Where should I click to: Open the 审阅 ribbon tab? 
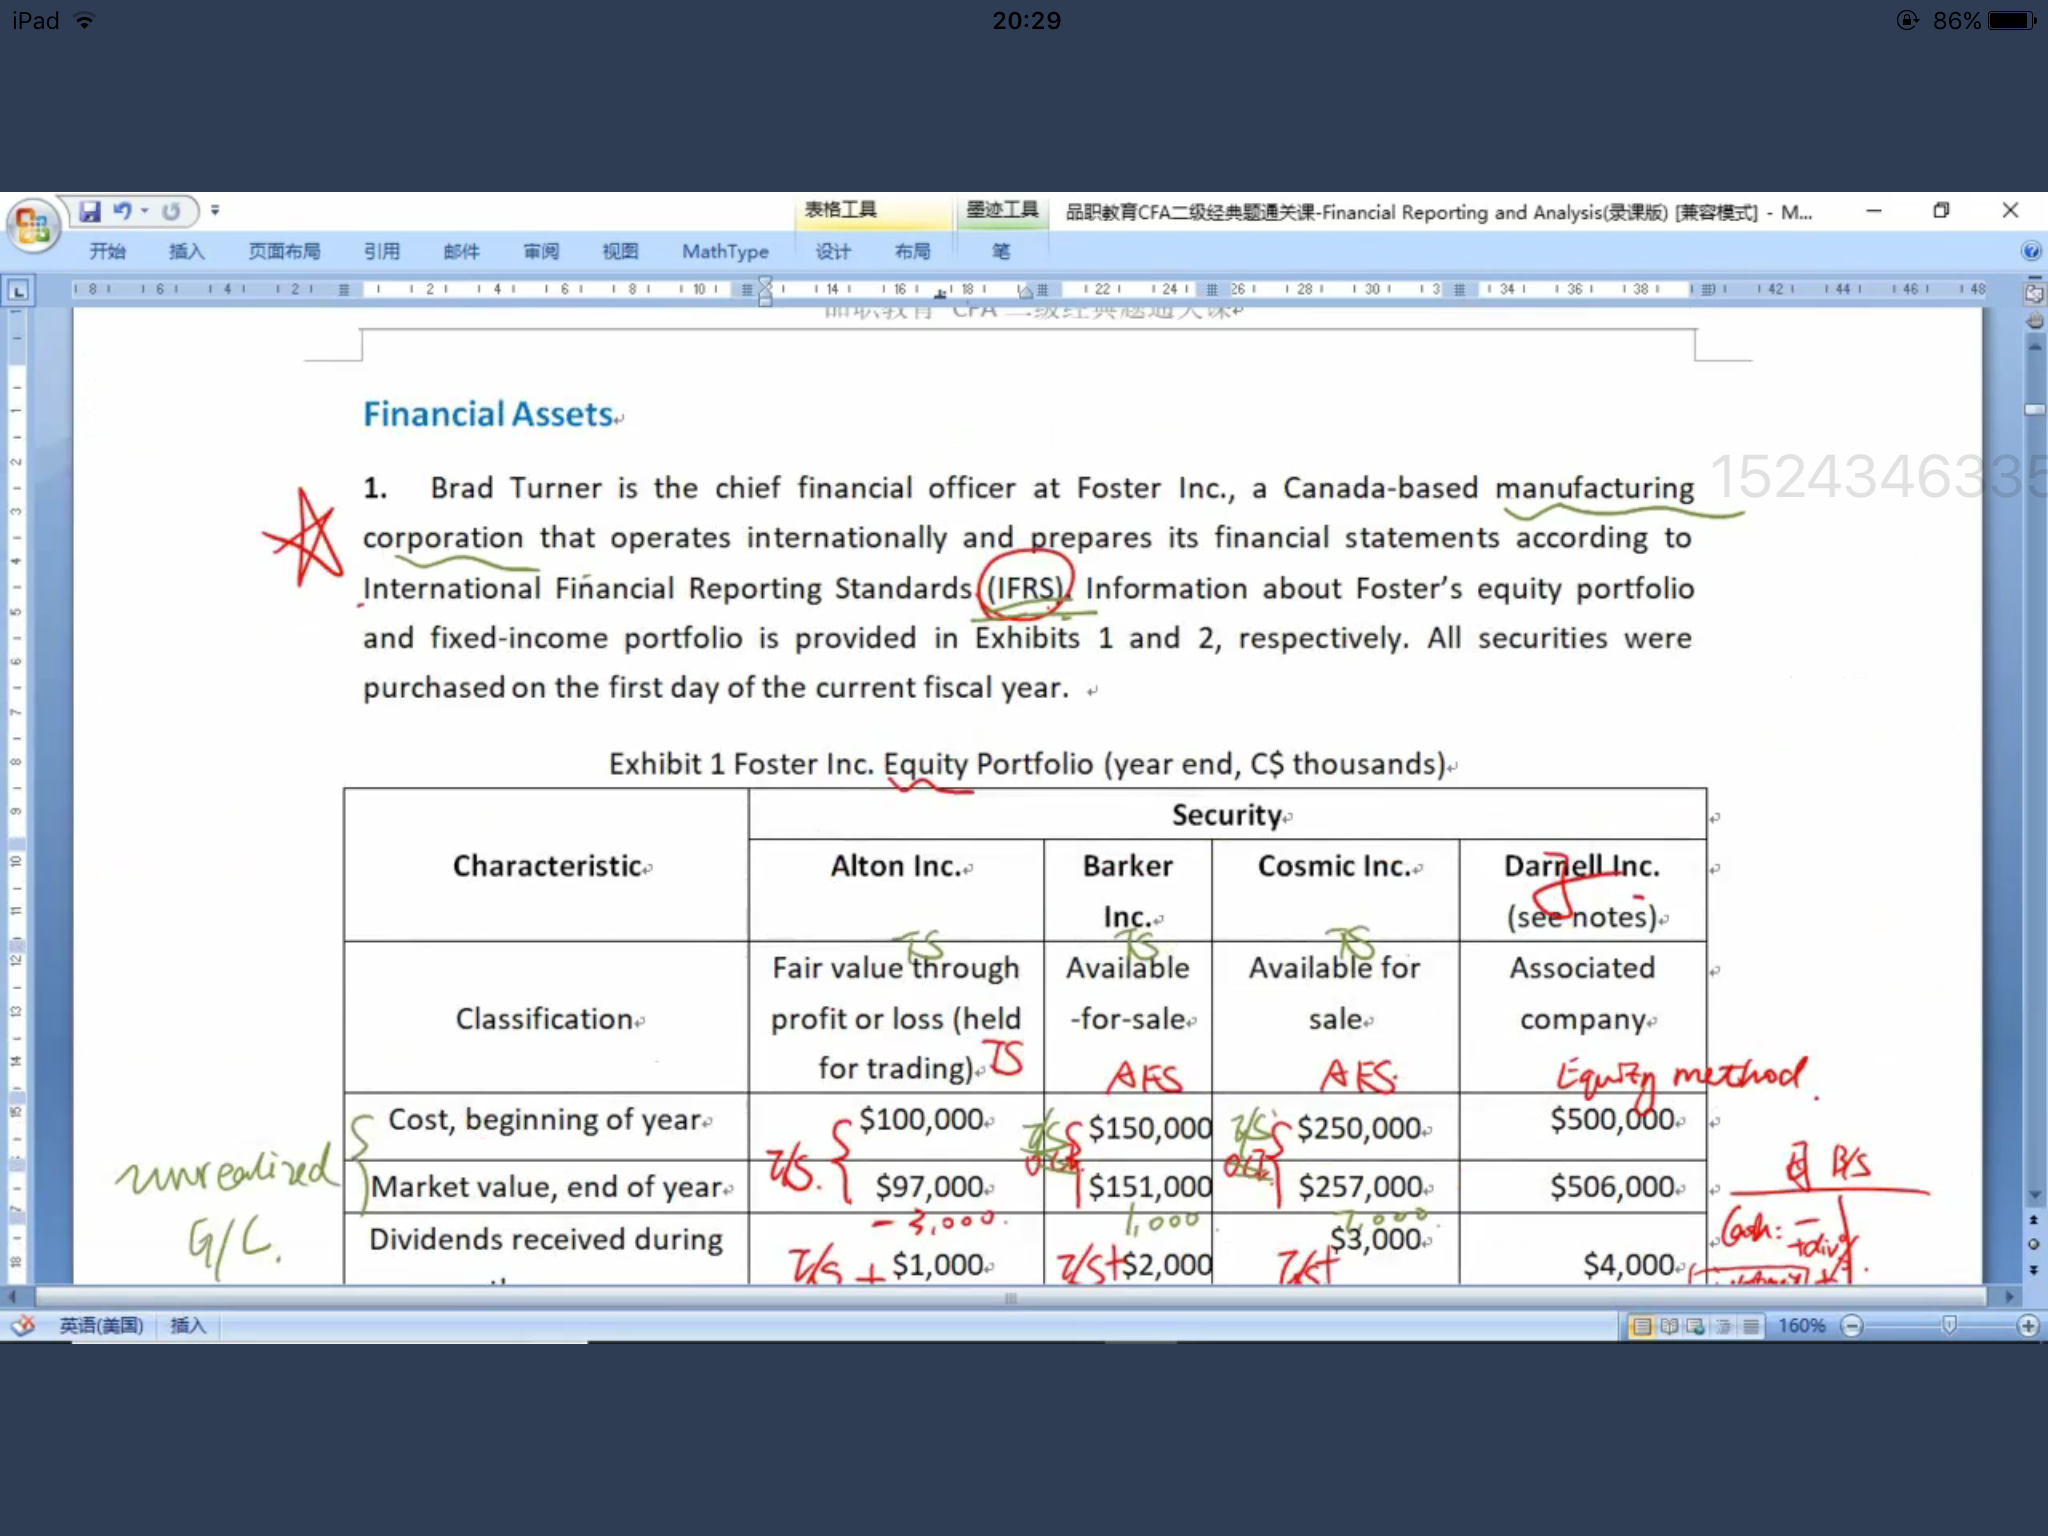(541, 251)
